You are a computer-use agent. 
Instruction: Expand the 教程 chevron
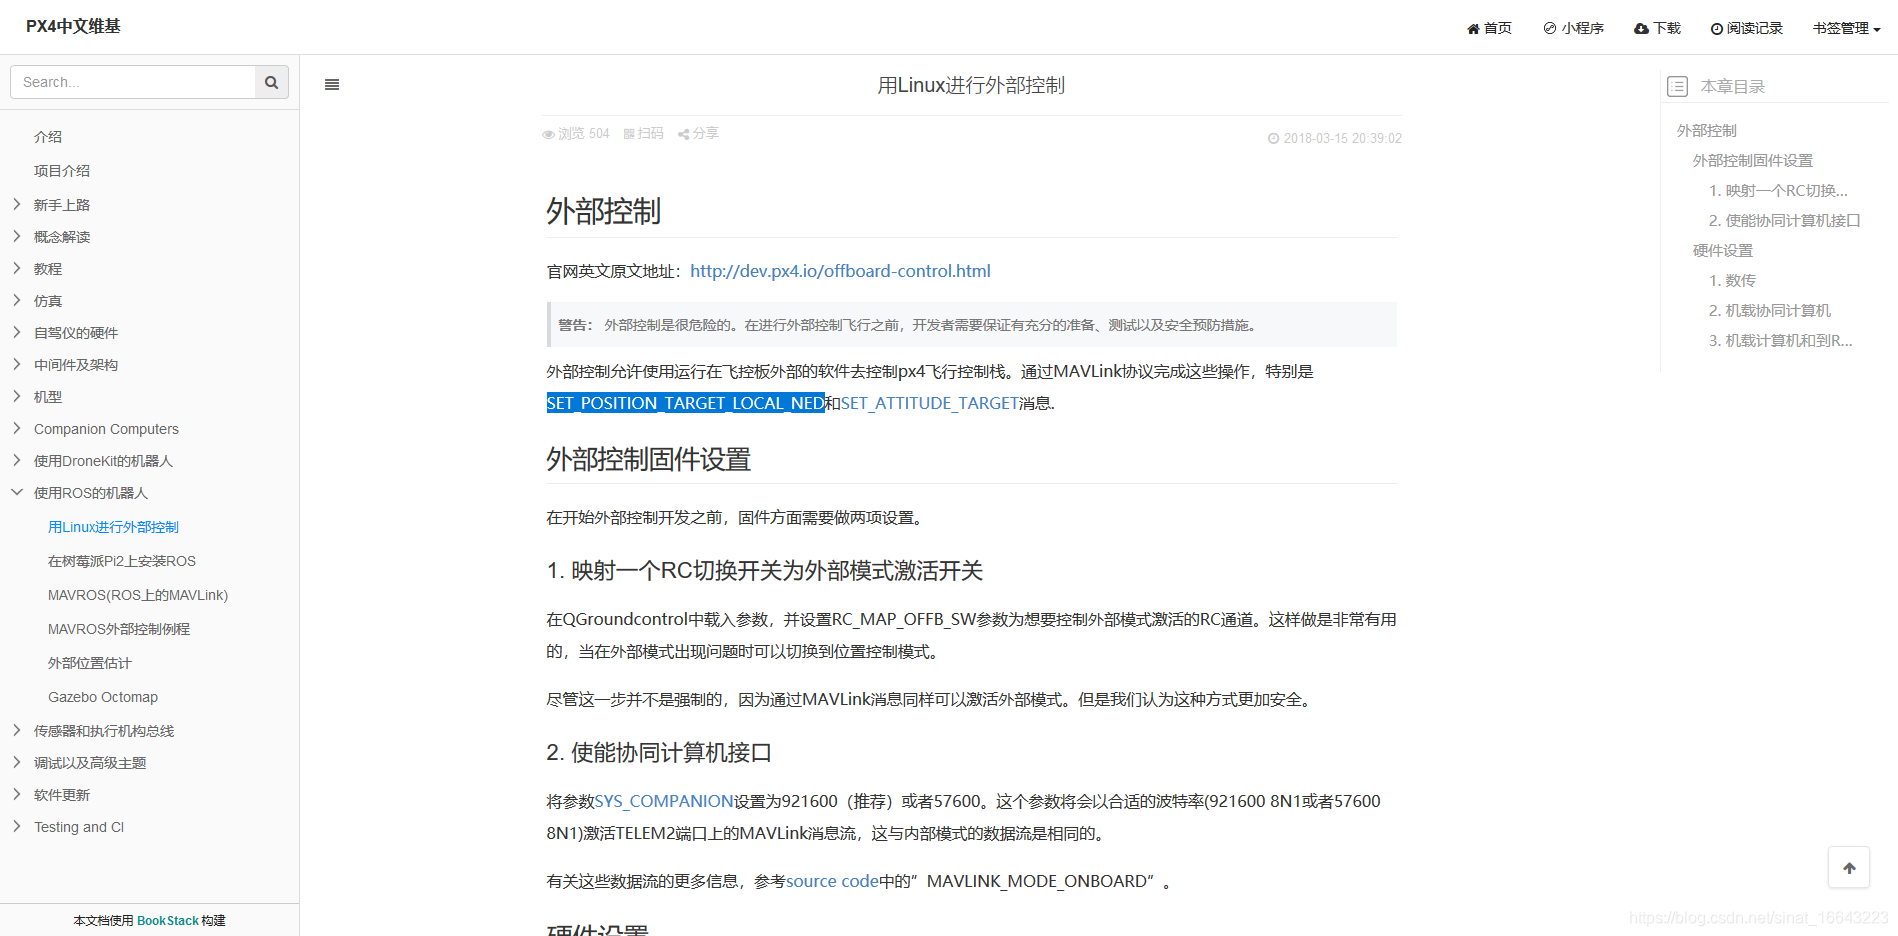coord(17,268)
